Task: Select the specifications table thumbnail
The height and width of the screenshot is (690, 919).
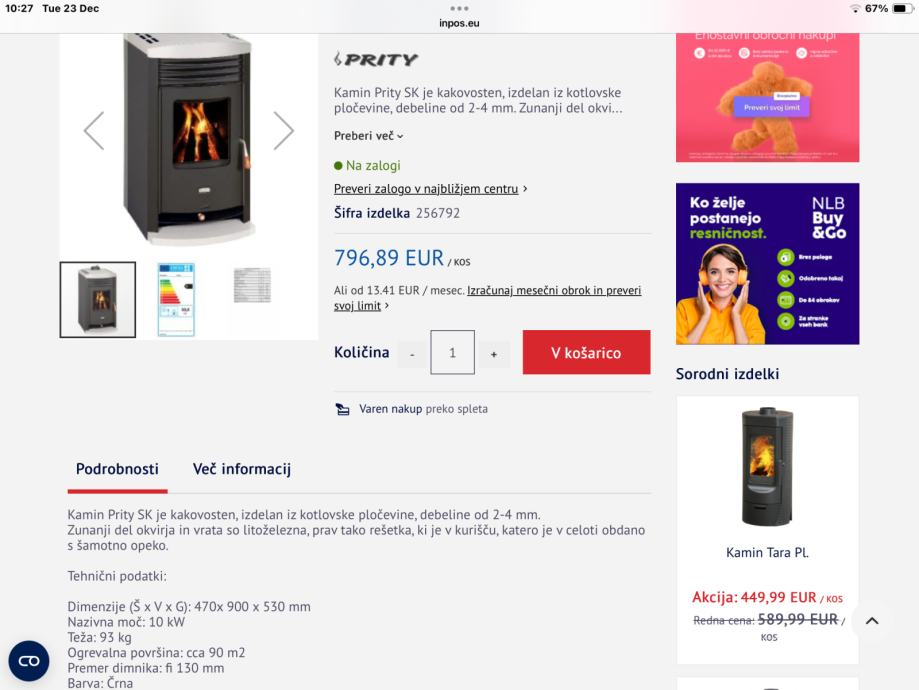Action: (x=252, y=285)
